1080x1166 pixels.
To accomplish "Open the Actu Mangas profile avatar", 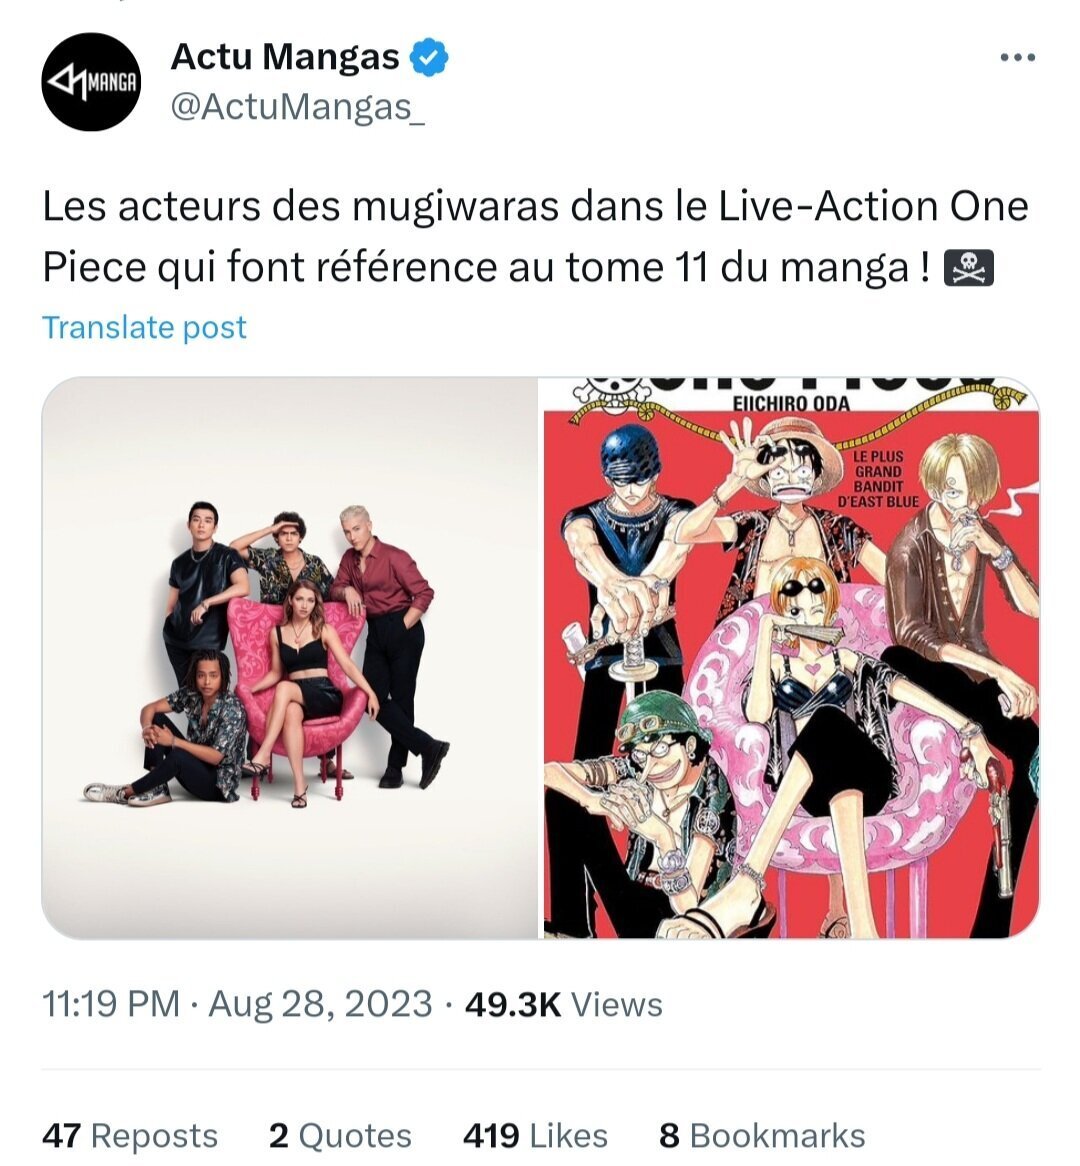I will click(x=91, y=82).
